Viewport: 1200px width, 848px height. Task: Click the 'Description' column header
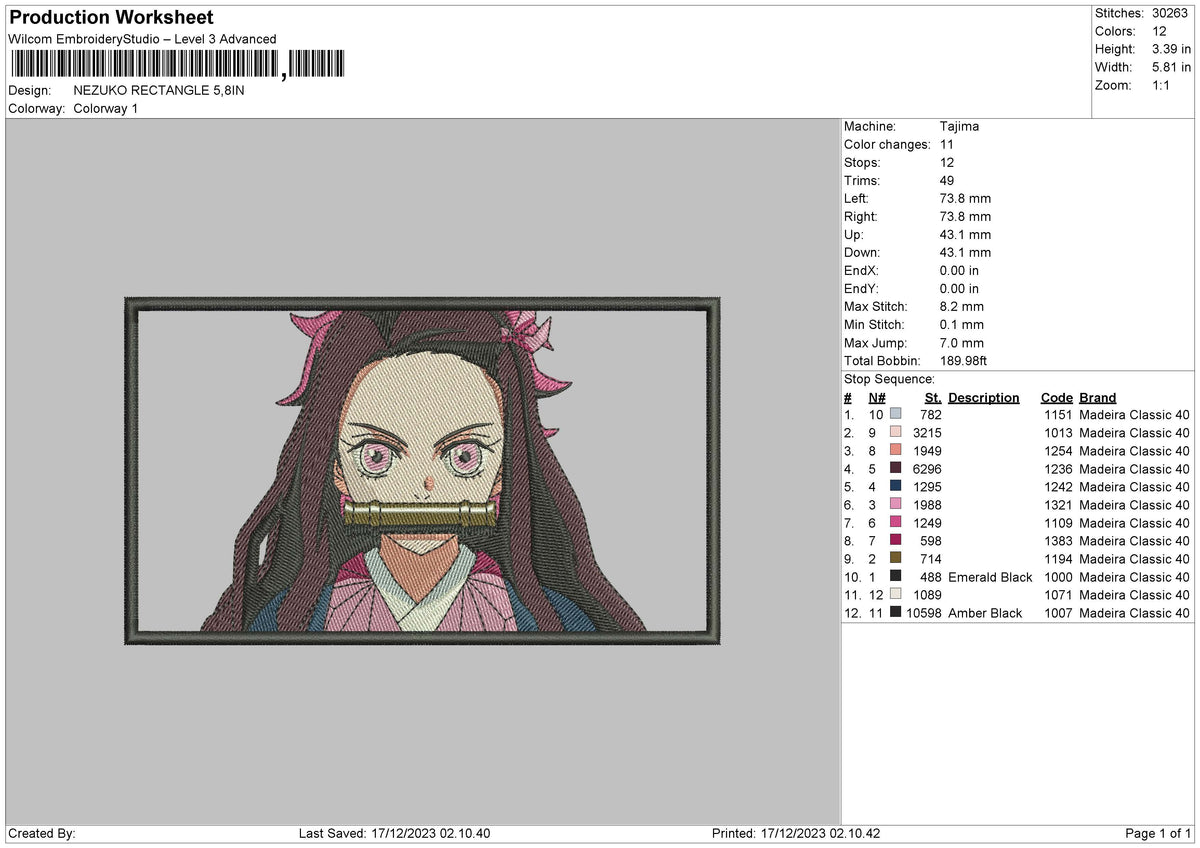coord(984,397)
